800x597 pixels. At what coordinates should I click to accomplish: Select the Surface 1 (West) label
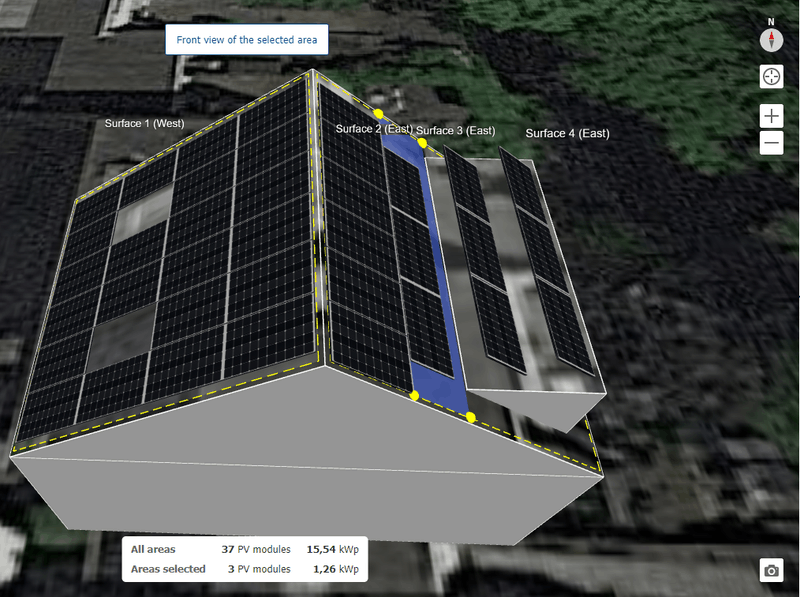pos(144,123)
